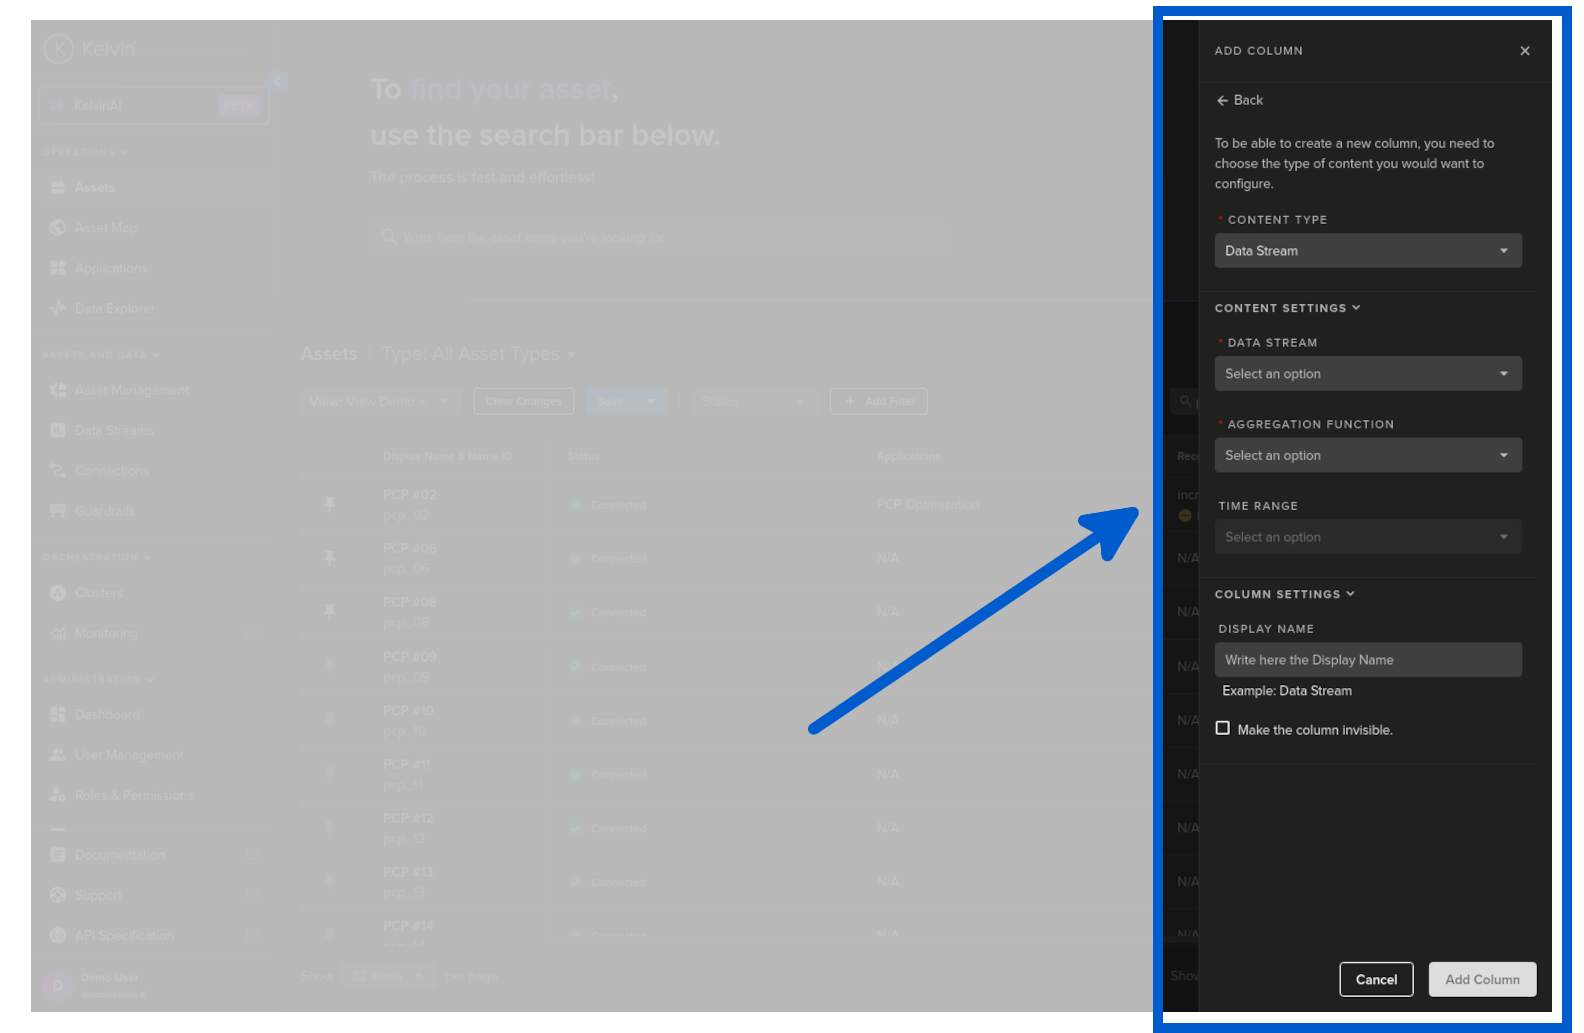1584x1033 pixels.
Task: Open the Aggregation Function dropdown
Action: [x=1367, y=456]
